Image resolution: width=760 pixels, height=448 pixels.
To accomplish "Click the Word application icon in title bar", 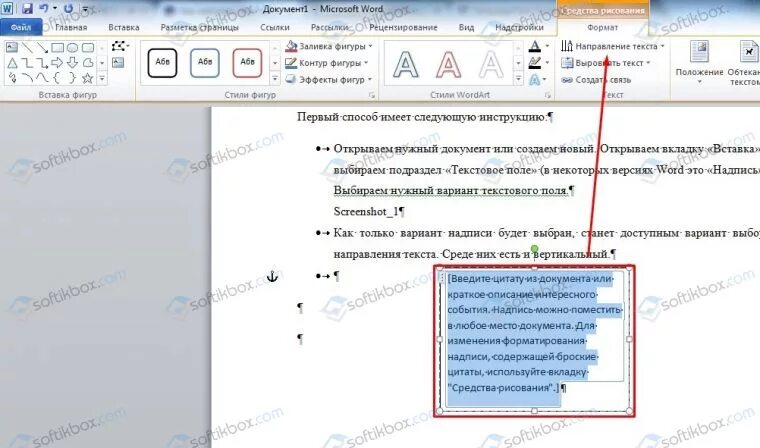I will click(7, 8).
